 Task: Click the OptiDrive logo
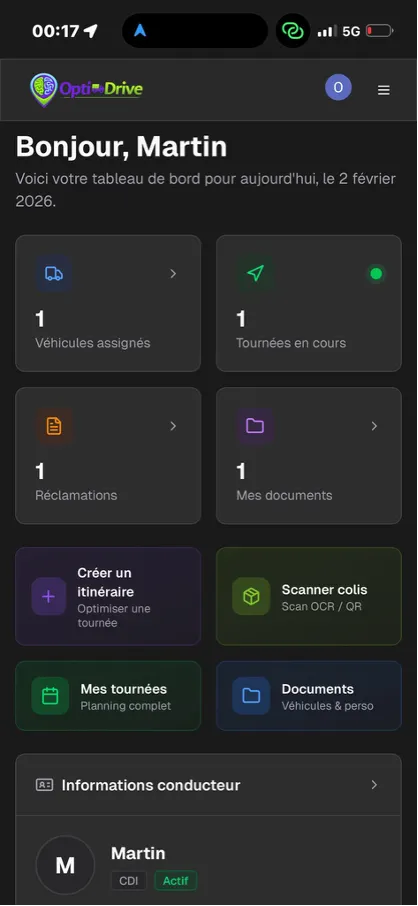(87, 90)
